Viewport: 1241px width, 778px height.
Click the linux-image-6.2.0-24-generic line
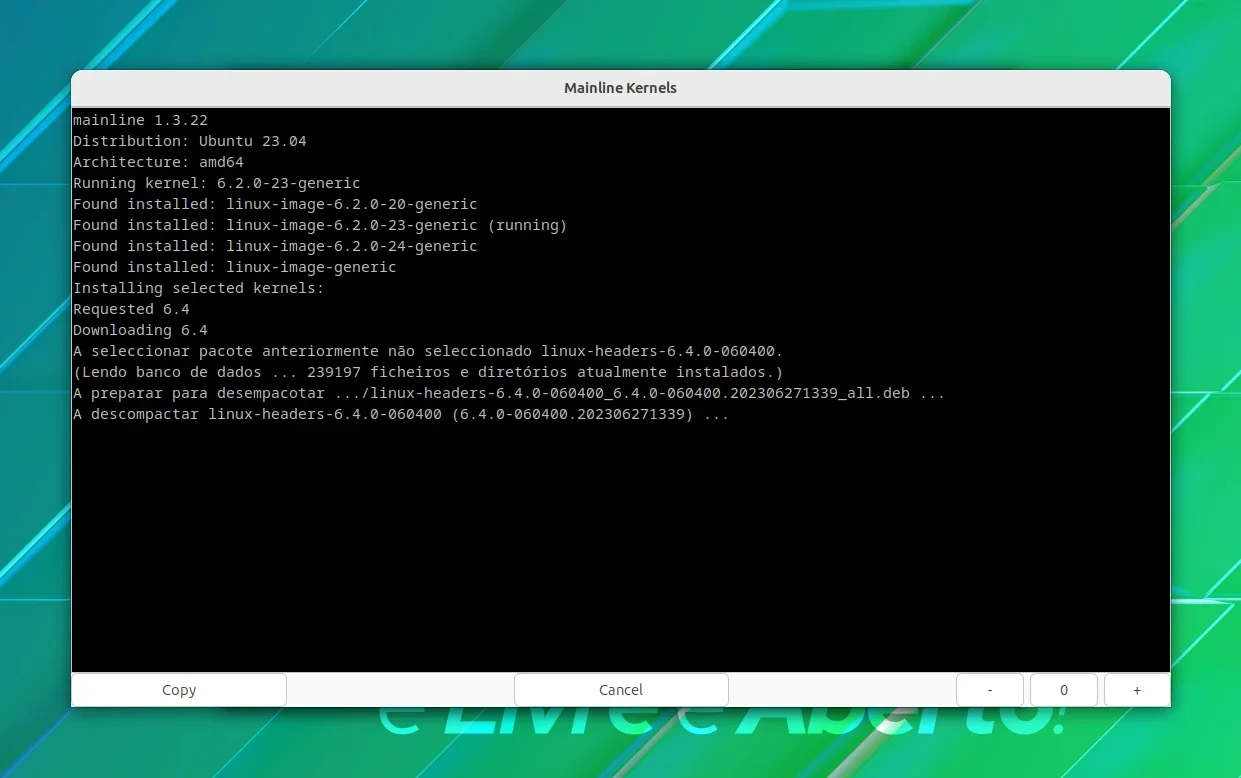[275, 246]
